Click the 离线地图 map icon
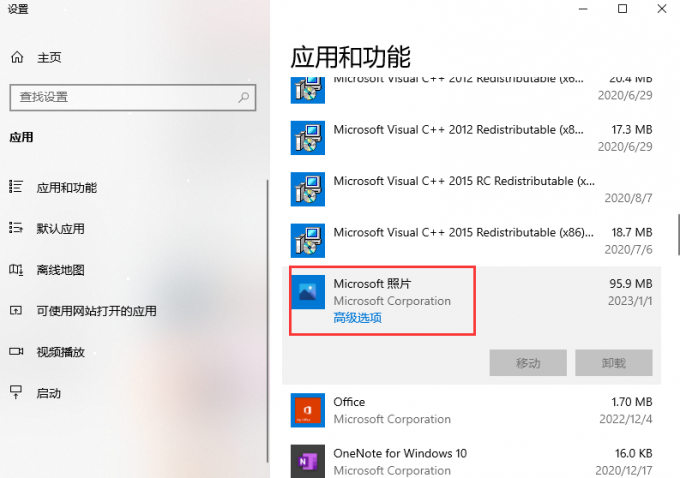Image resolution: width=680 pixels, height=478 pixels. pos(16,269)
